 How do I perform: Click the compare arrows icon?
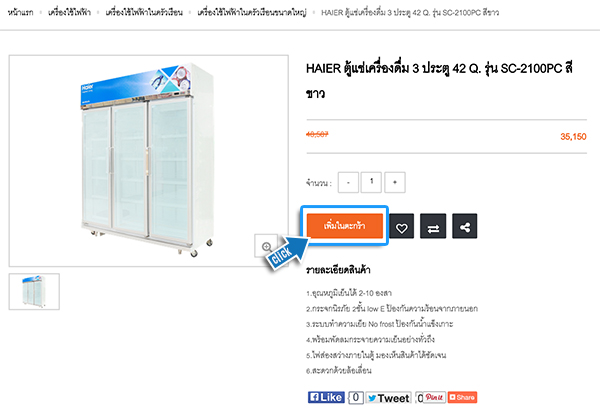click(x=433, y=226)
